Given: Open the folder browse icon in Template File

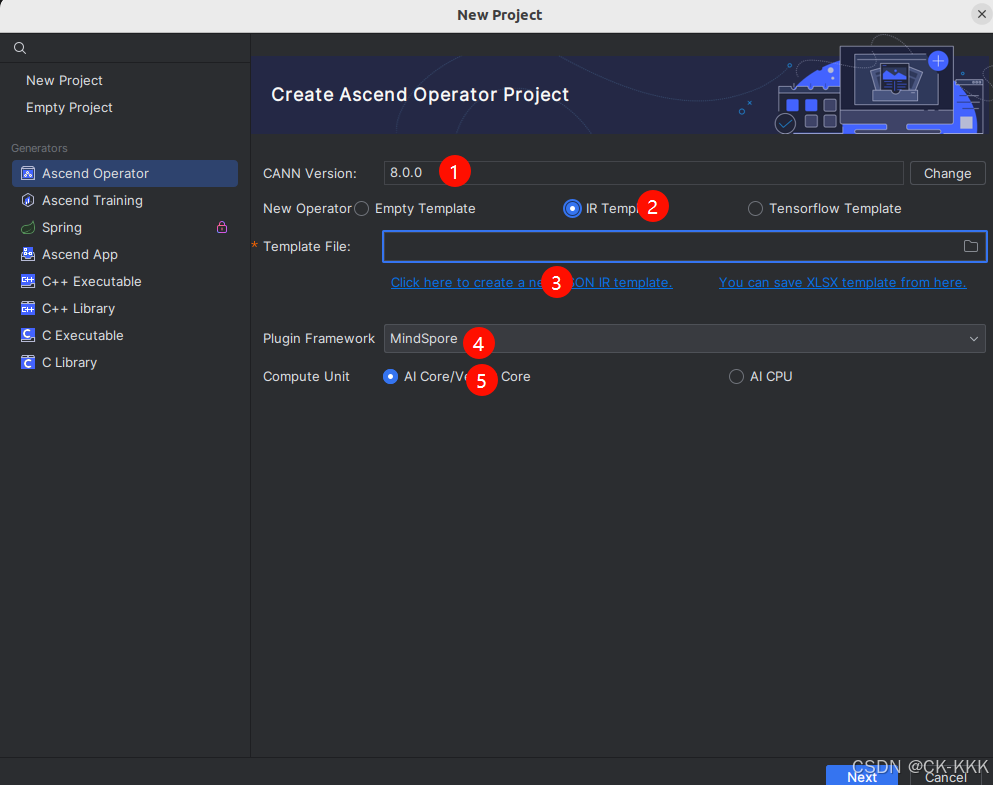Looking at the screenshot, I should [x=970, y=246].
